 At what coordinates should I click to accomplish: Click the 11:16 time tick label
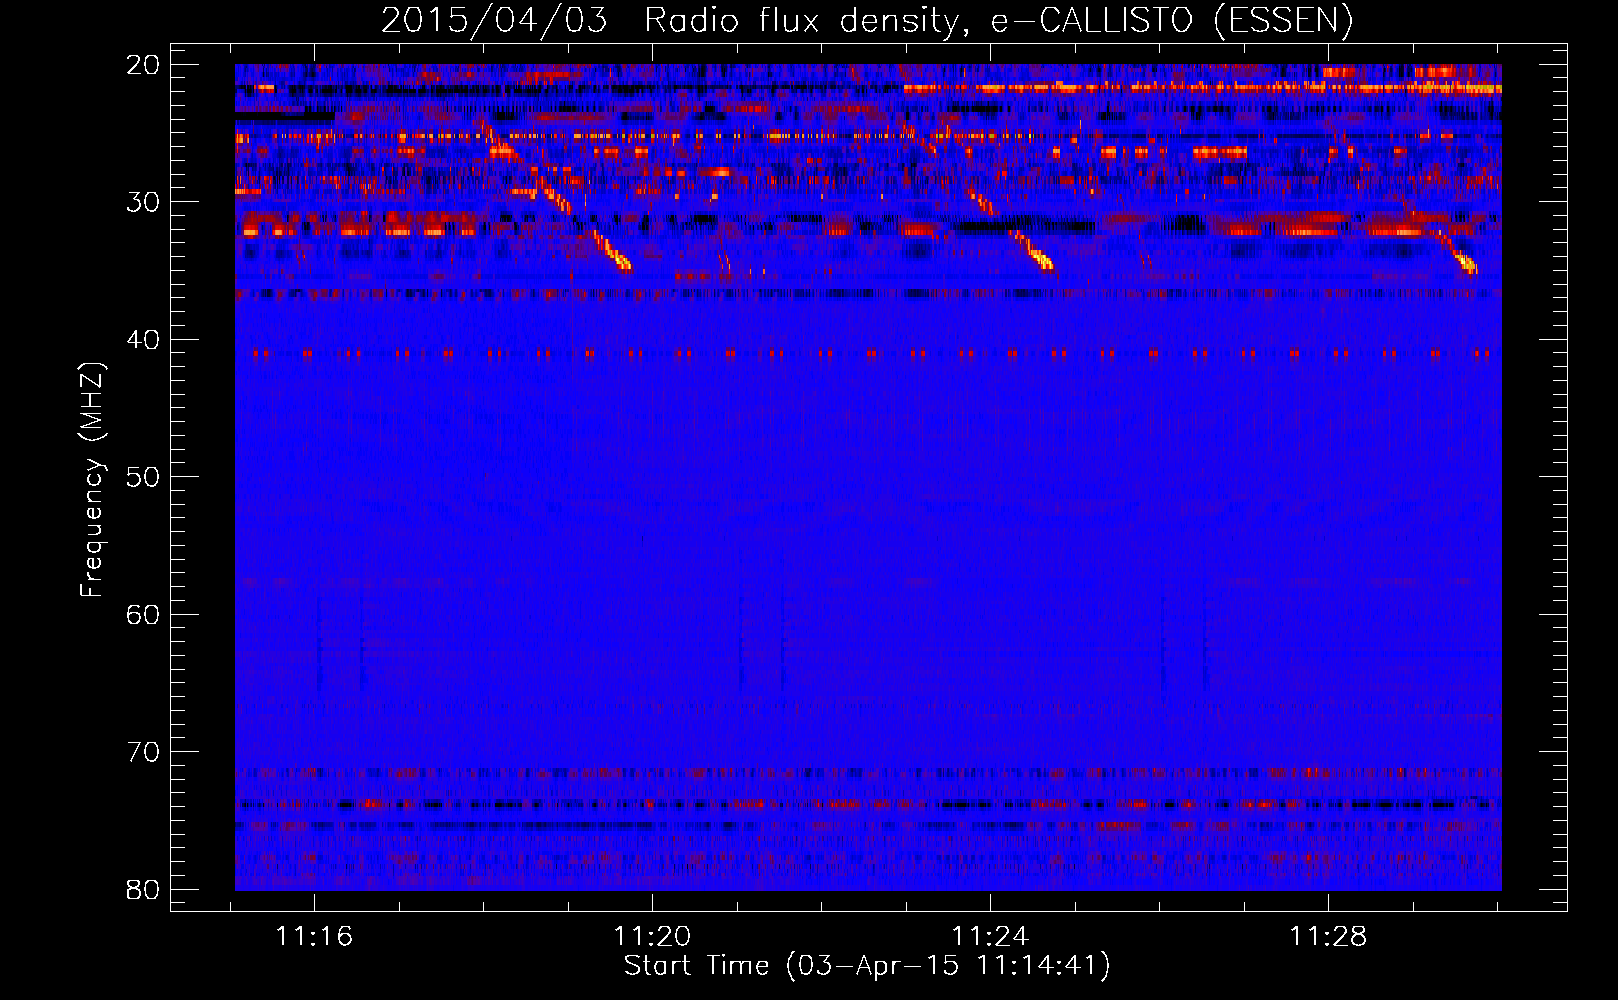click(314, 937)
